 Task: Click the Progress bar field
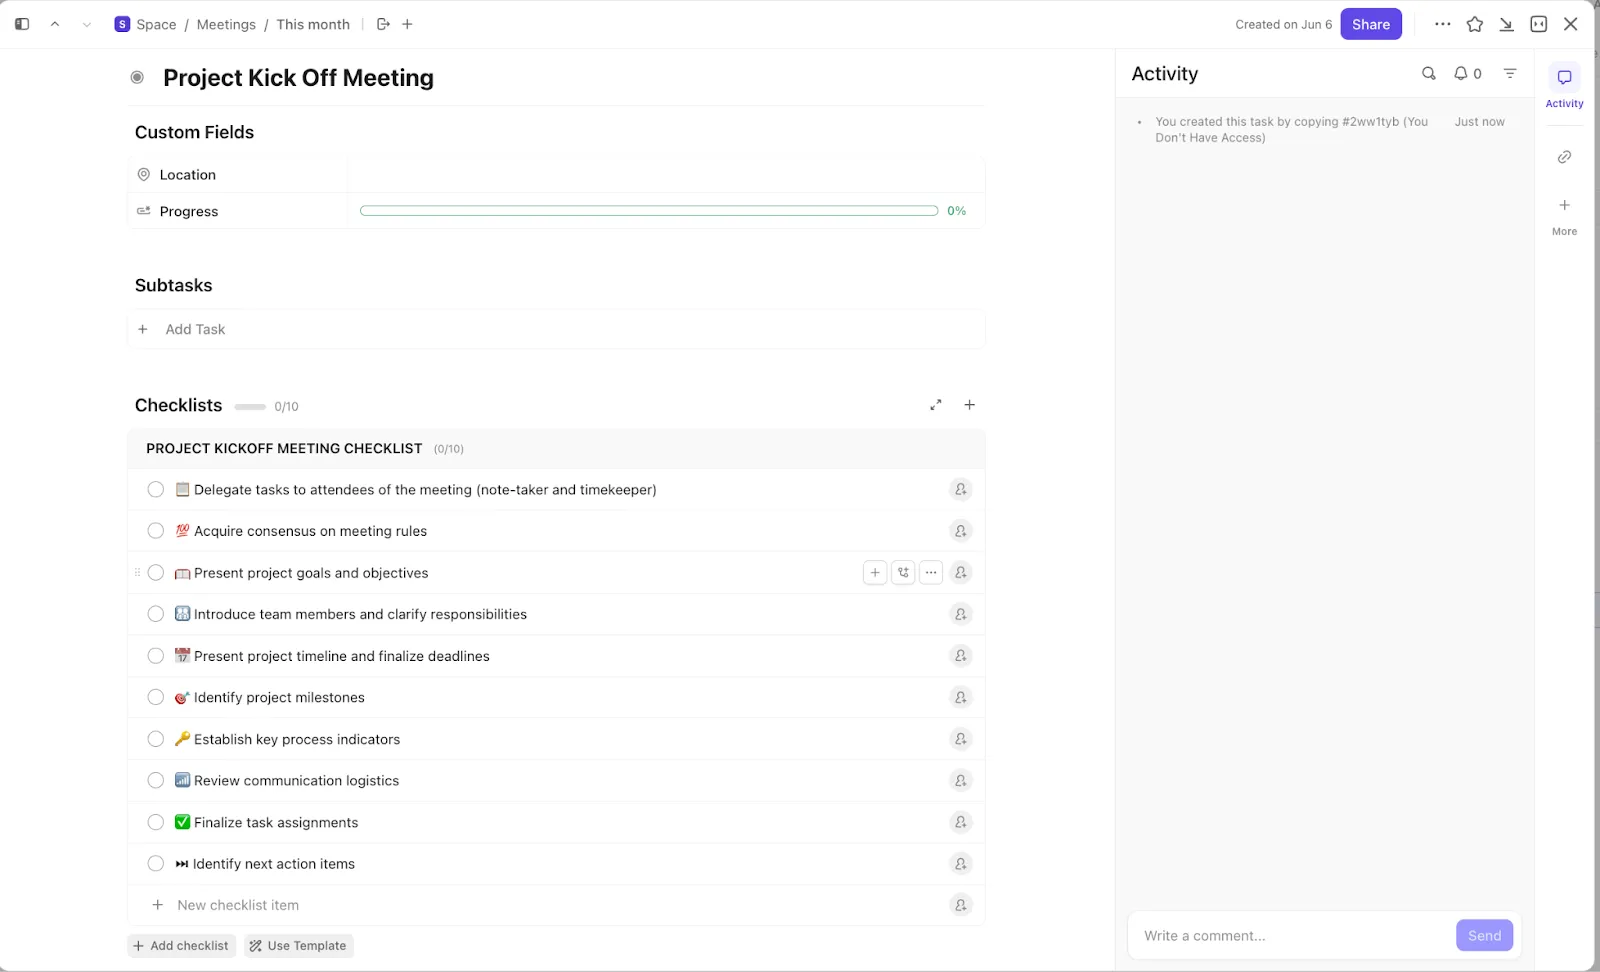coord(649,211)
